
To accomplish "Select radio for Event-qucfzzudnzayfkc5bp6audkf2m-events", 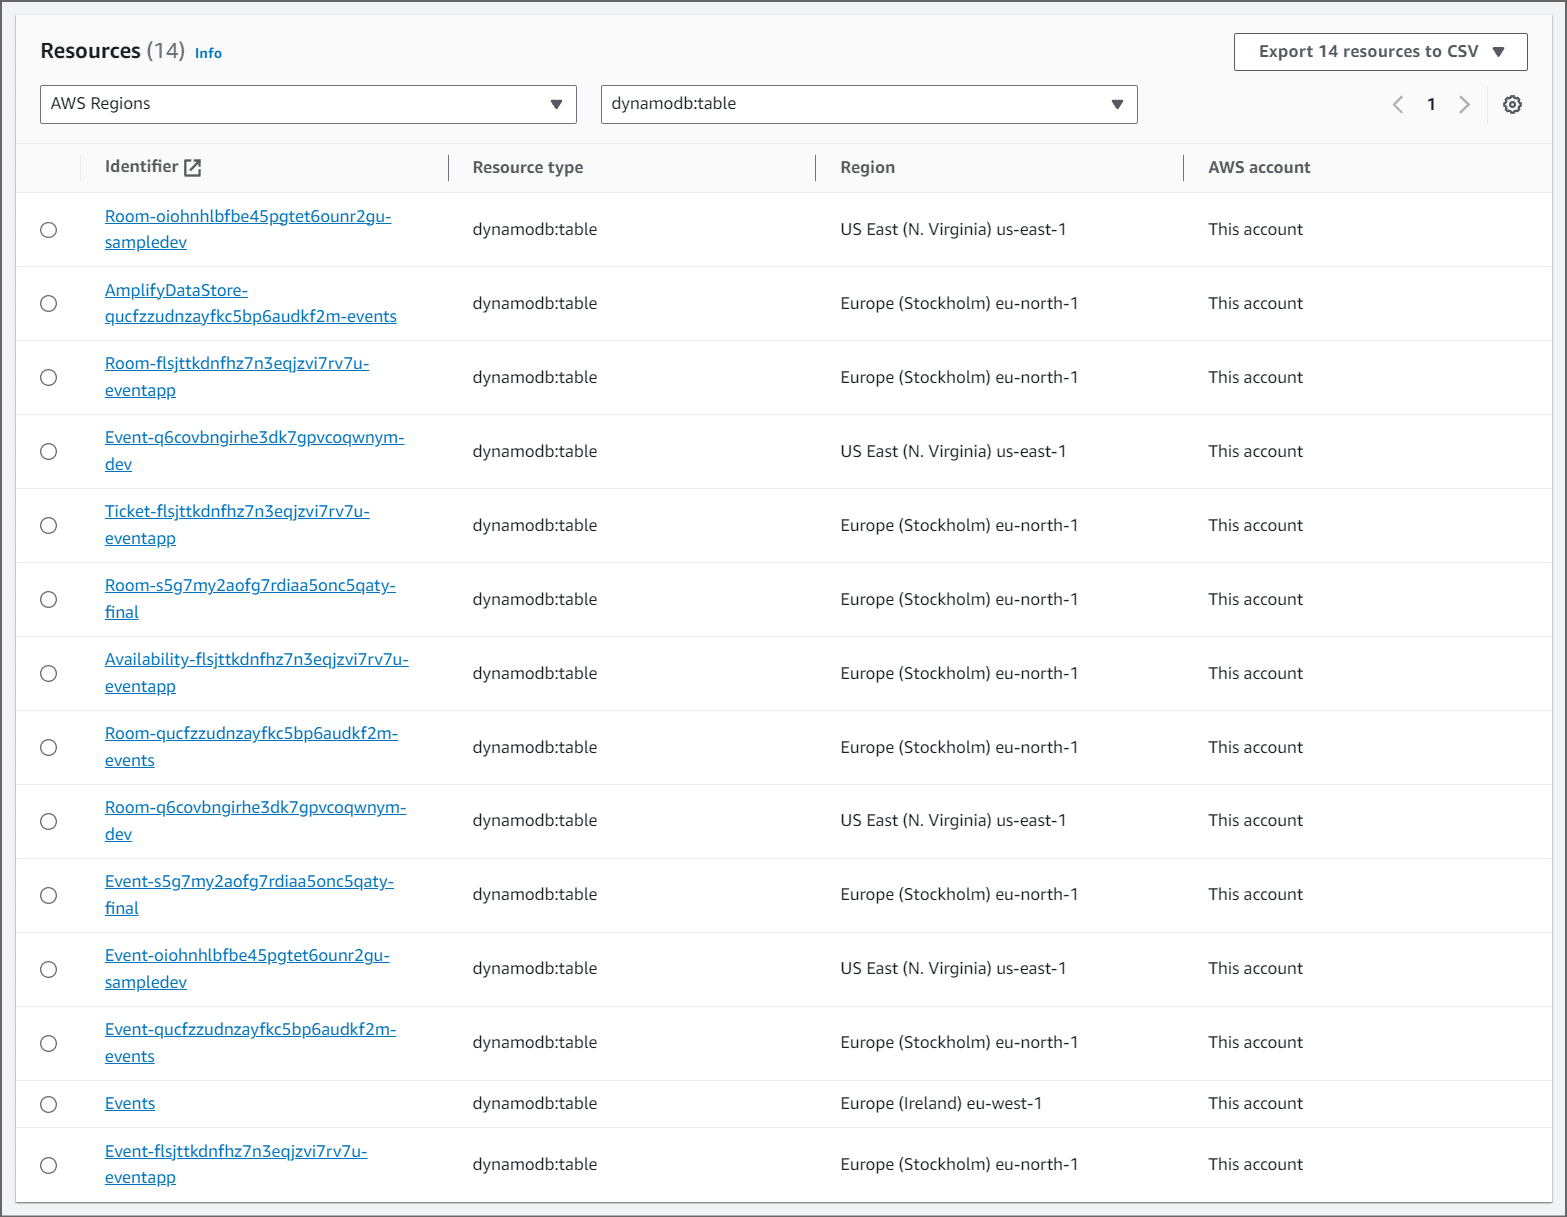I will [x=48, y=1044].
